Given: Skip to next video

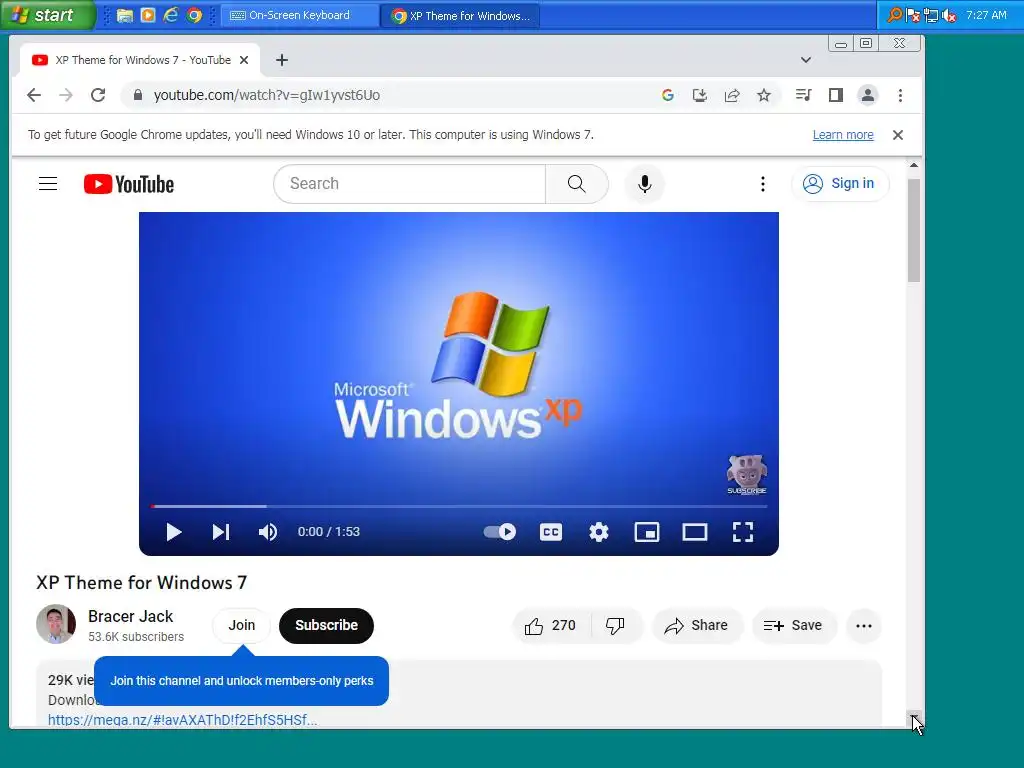Looking at the screenshot, I should [221, 532].
